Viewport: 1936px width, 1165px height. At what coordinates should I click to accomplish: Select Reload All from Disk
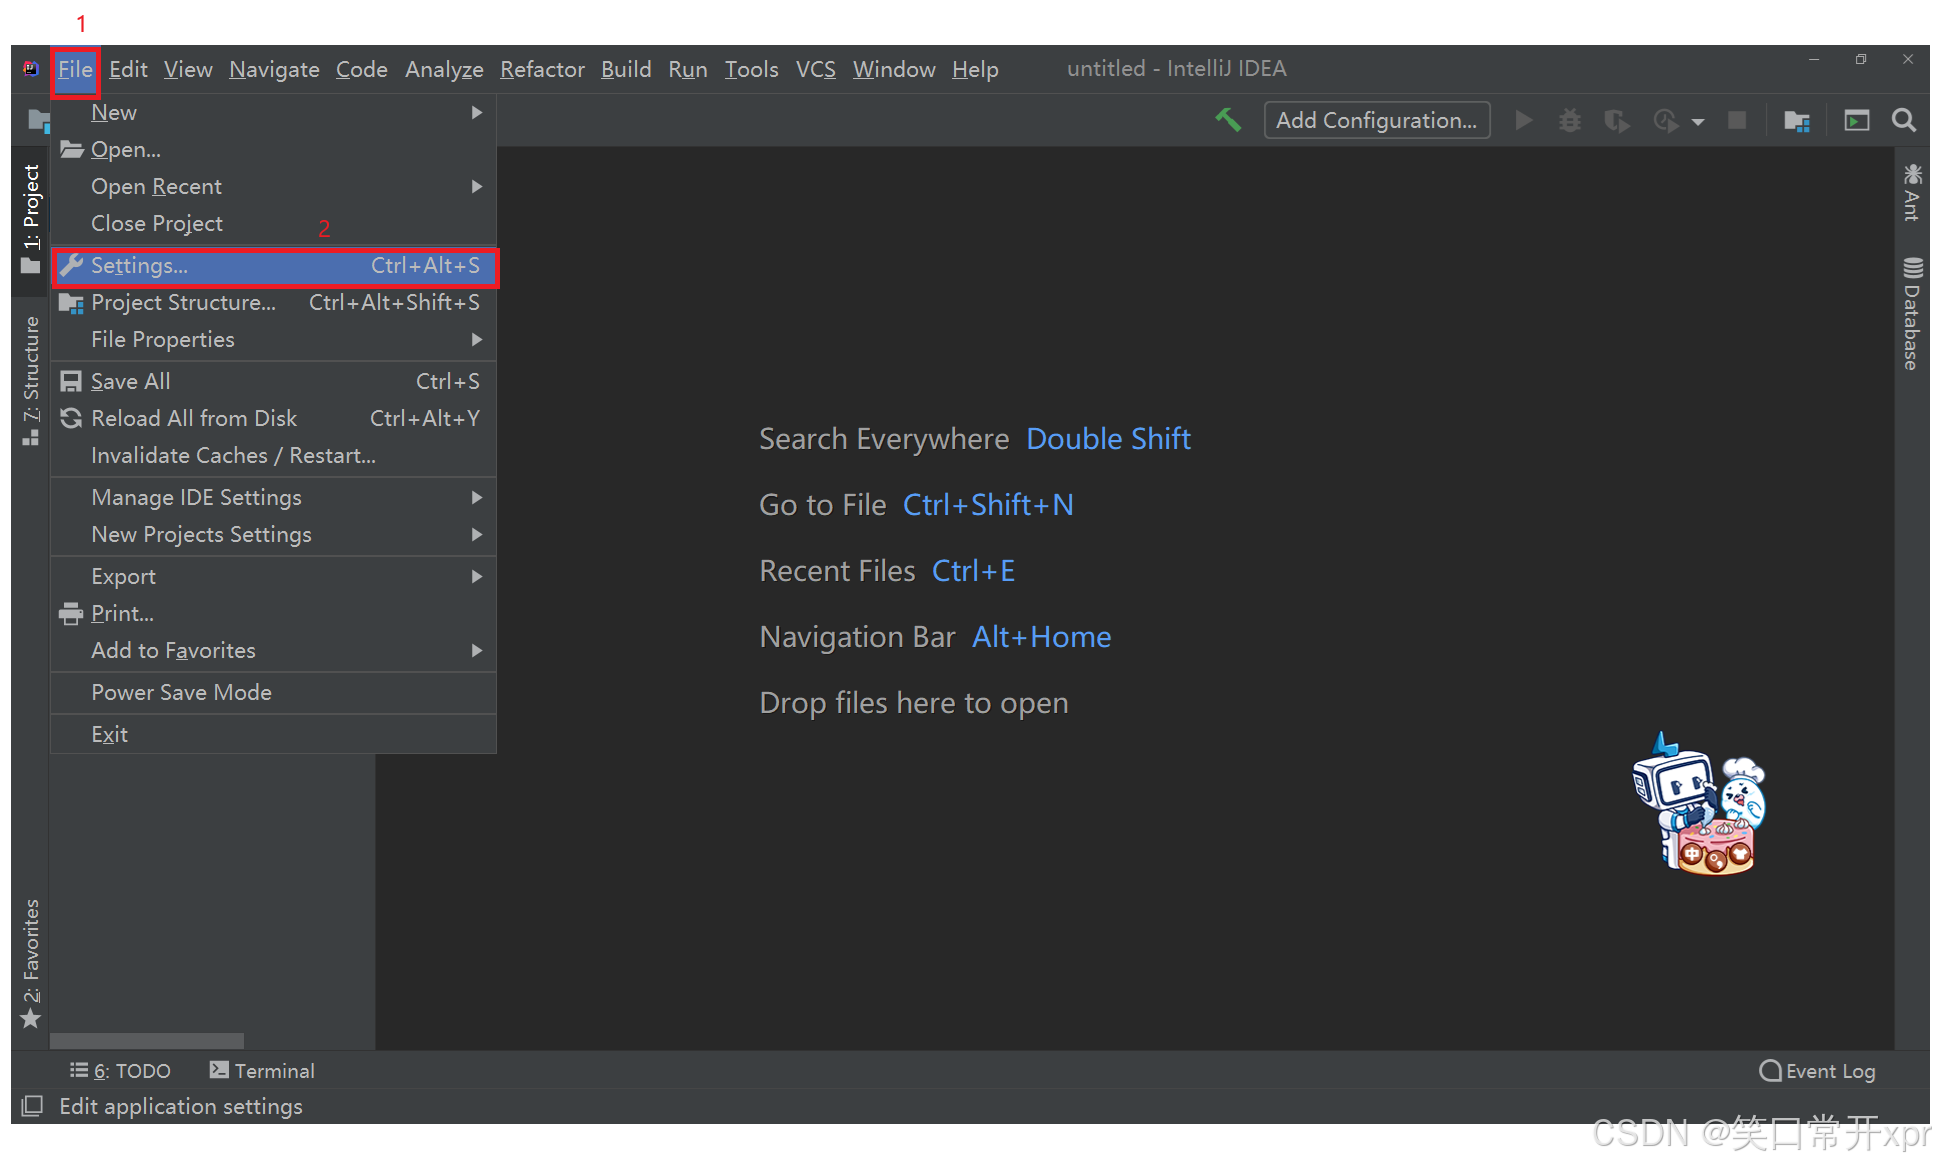[x=273, y=419]
